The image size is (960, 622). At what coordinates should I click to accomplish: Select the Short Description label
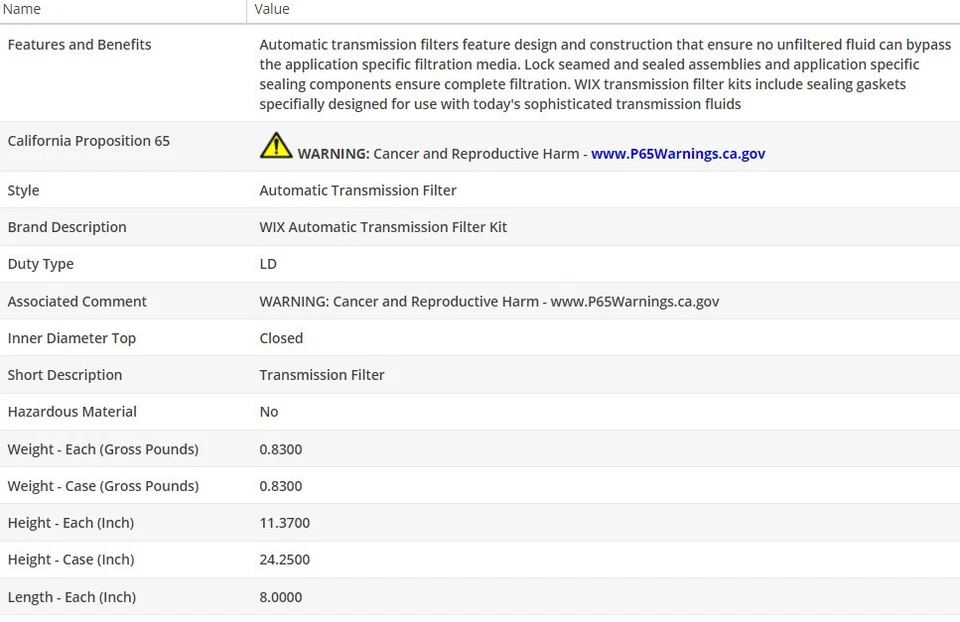(x=65, y=375)
